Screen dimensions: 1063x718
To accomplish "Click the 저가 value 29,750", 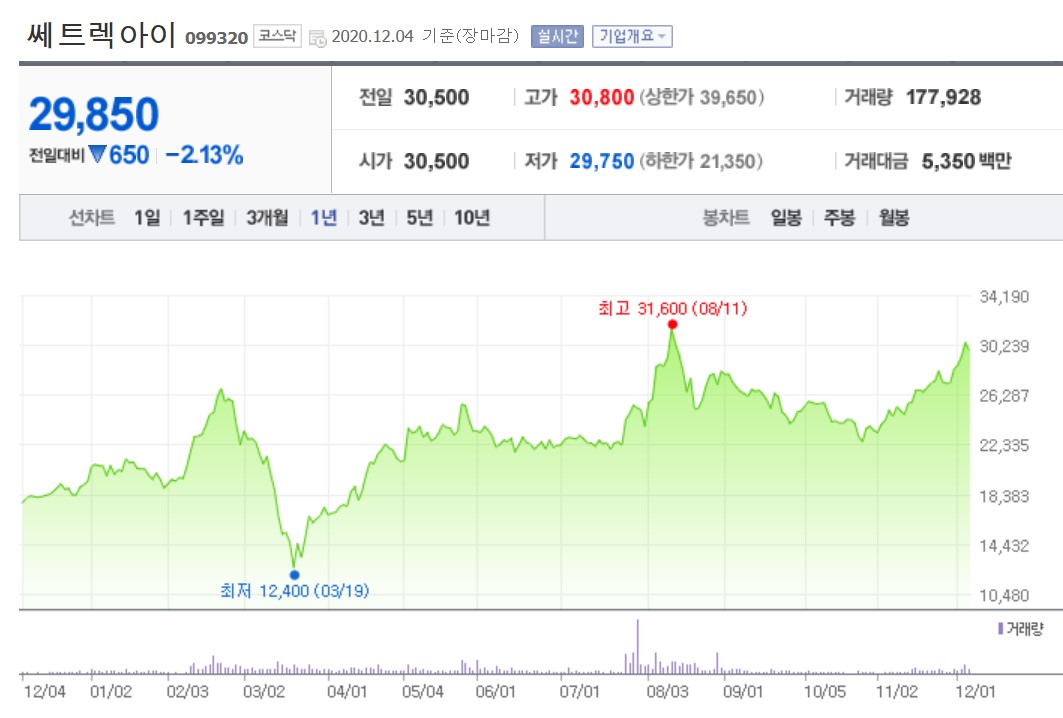I will (x=601, y=161).
